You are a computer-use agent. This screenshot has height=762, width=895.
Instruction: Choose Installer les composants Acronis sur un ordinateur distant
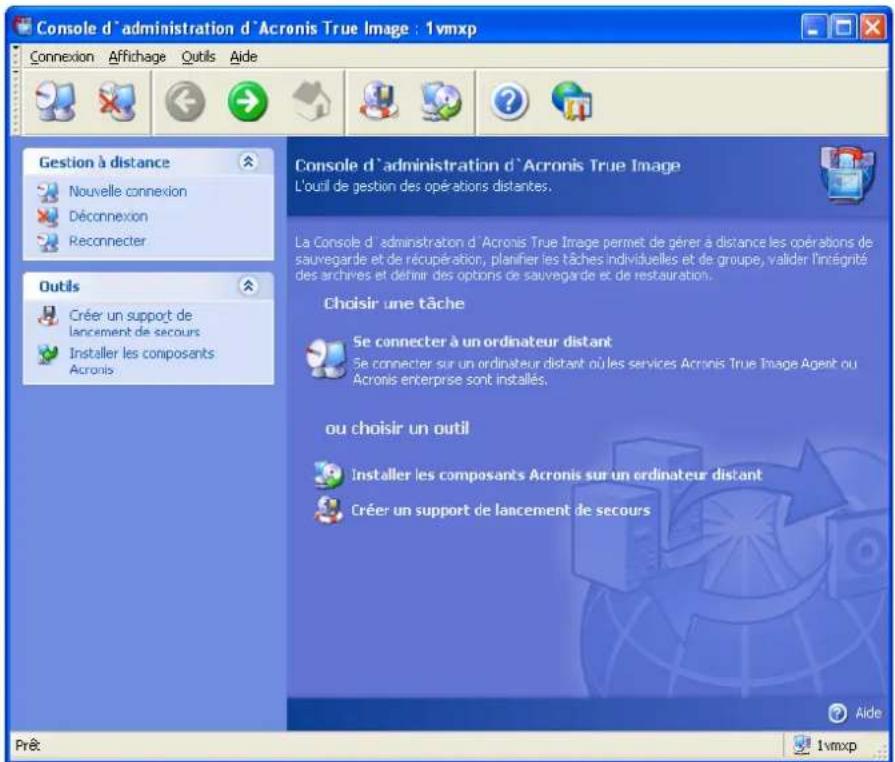point(557,475)
